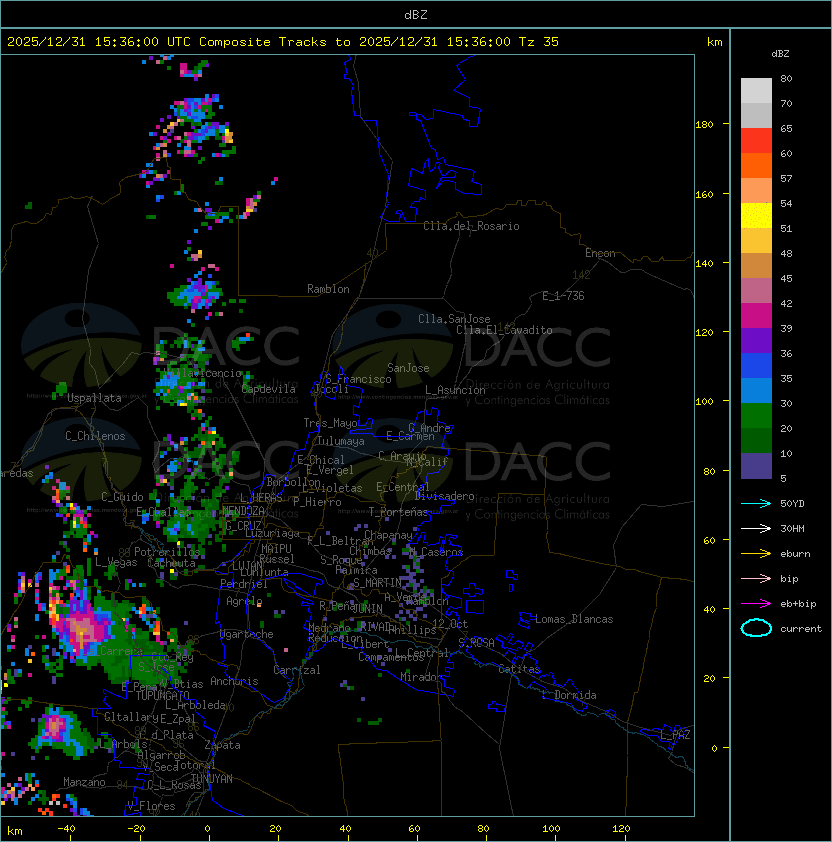Click the S_MARTIN map label
This screenshot has height=842, width=832.
[377, 583]
